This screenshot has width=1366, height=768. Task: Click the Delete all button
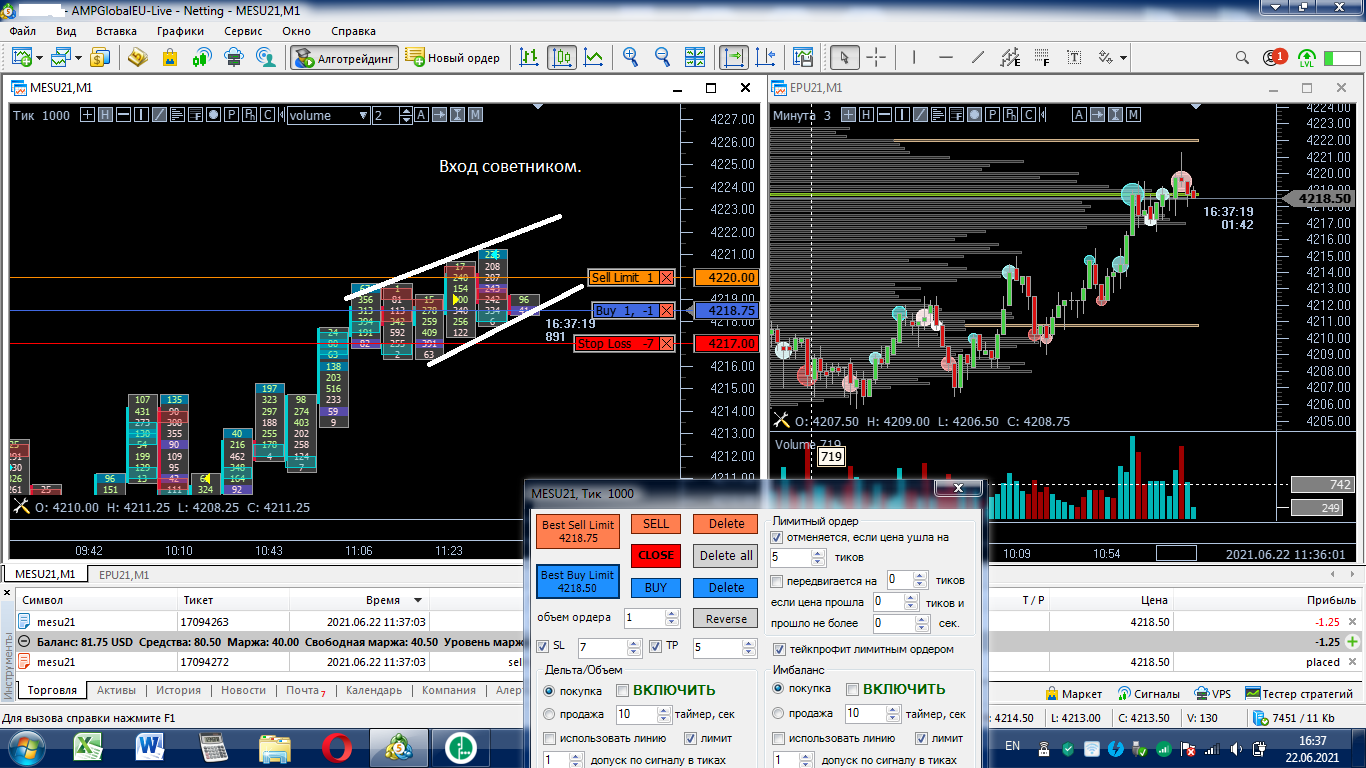click(x=726, y=555)
